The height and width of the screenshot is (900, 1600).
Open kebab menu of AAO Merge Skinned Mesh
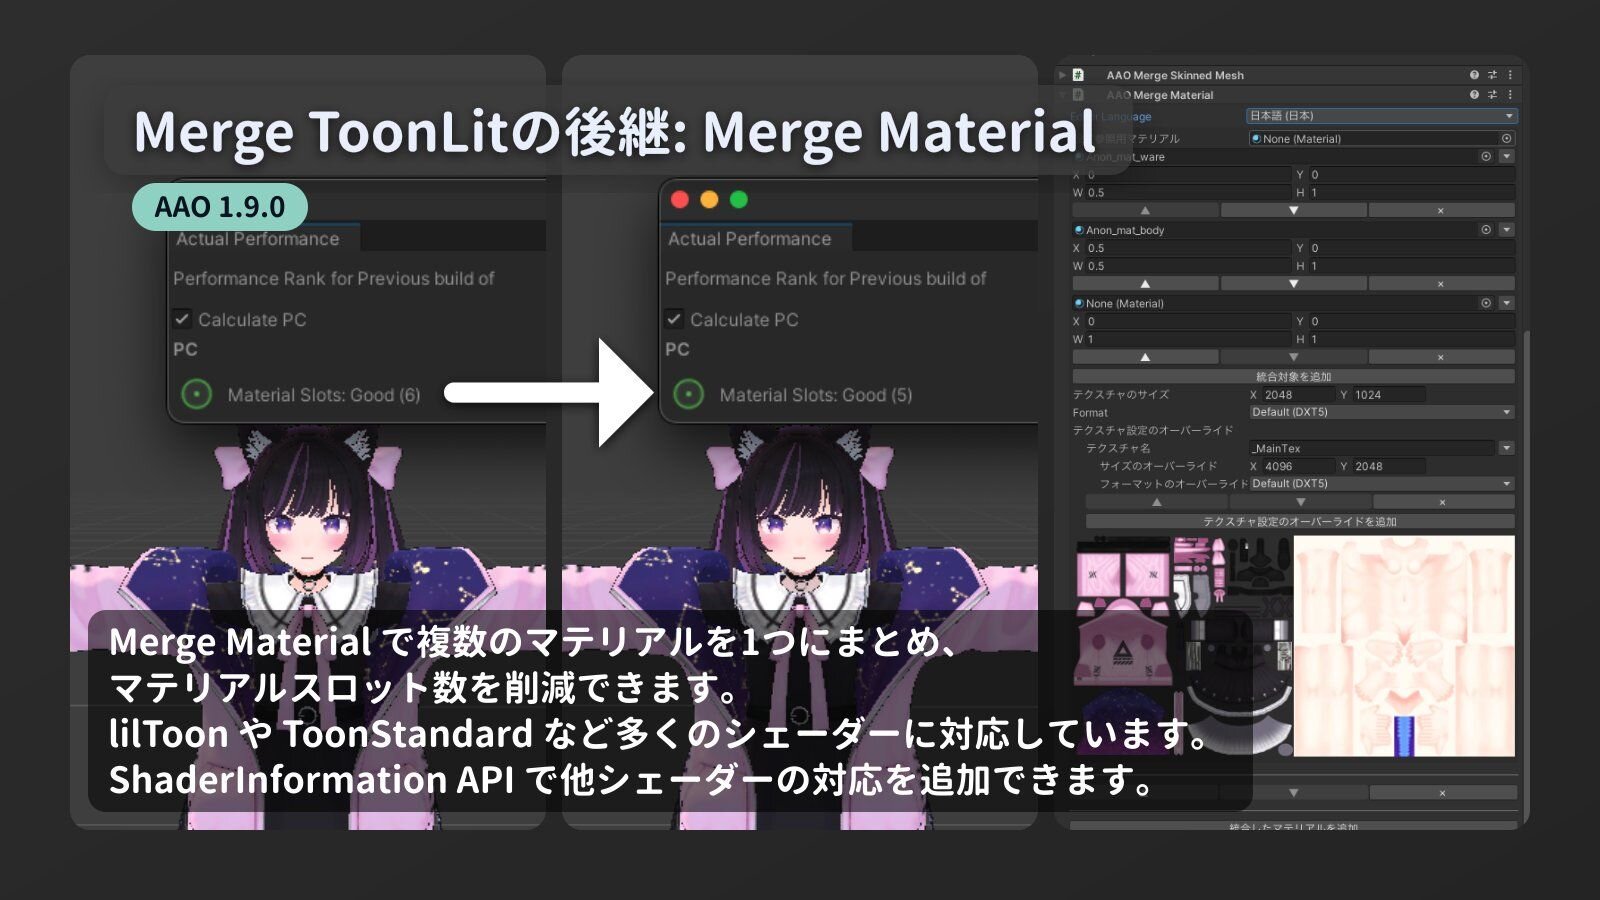1510,75
